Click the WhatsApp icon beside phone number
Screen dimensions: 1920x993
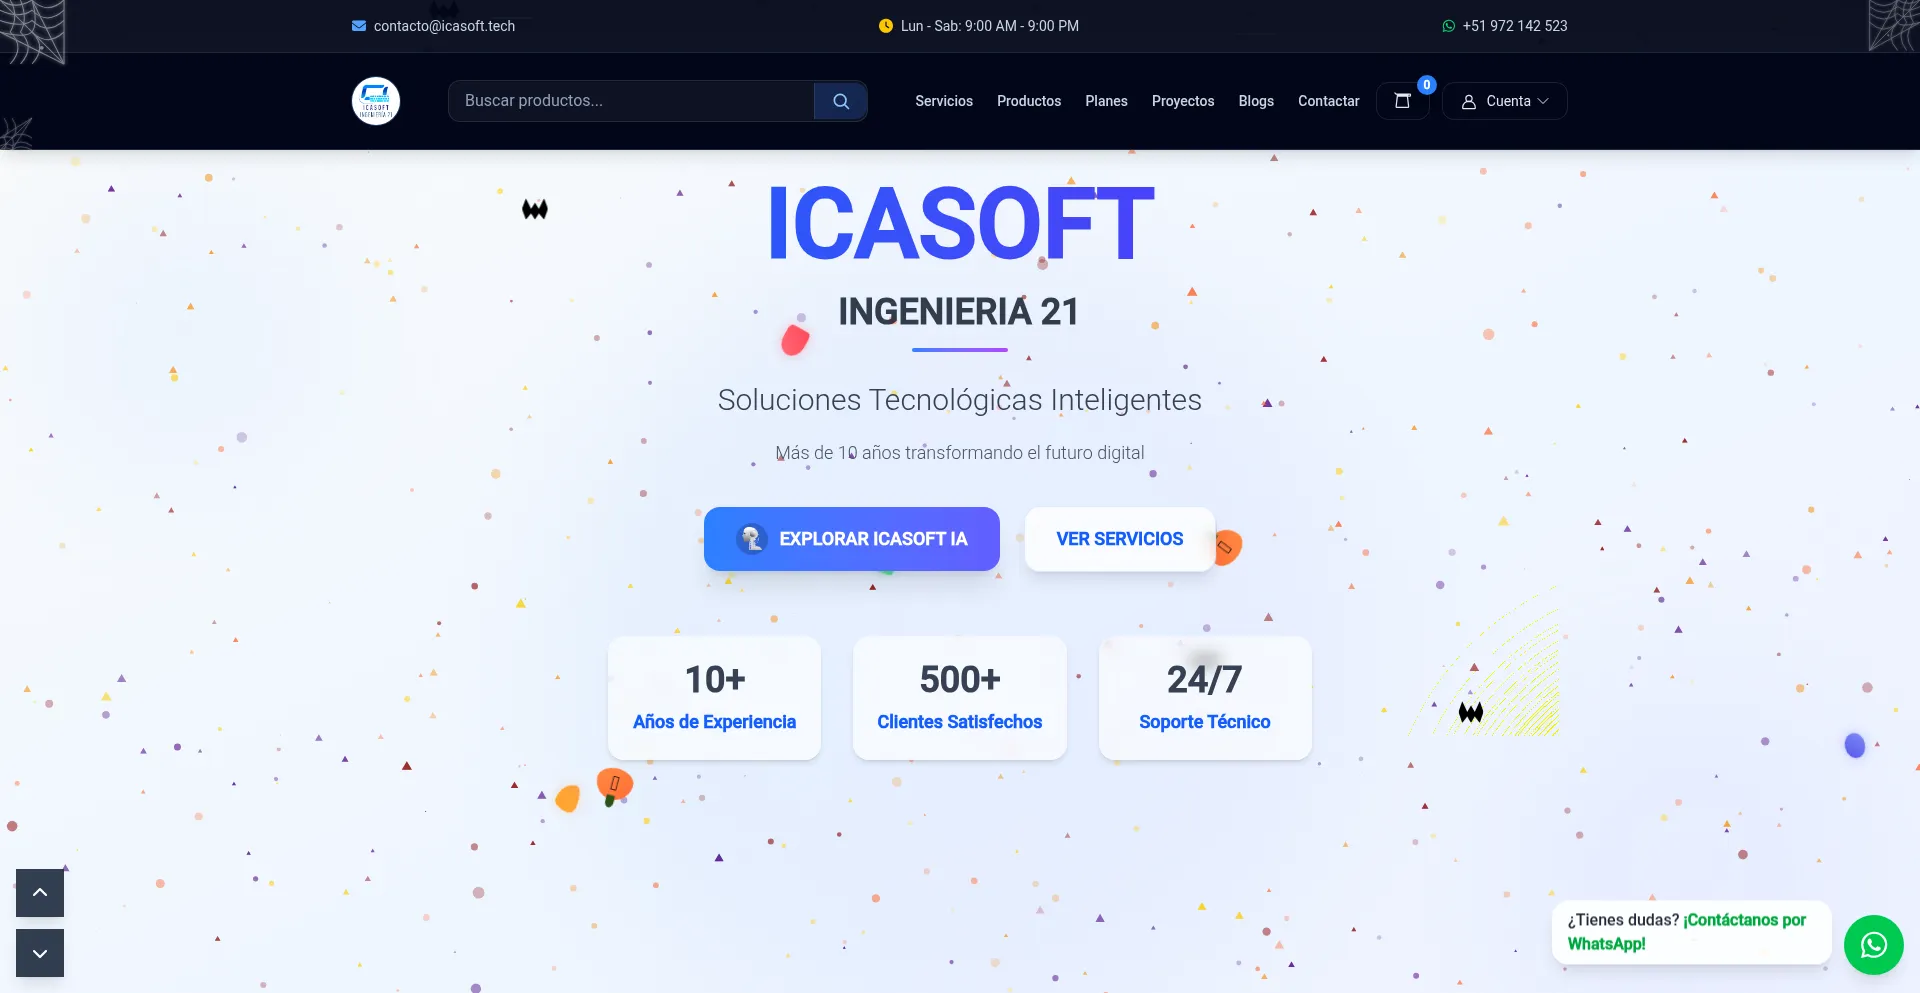tap(1448, 26)
